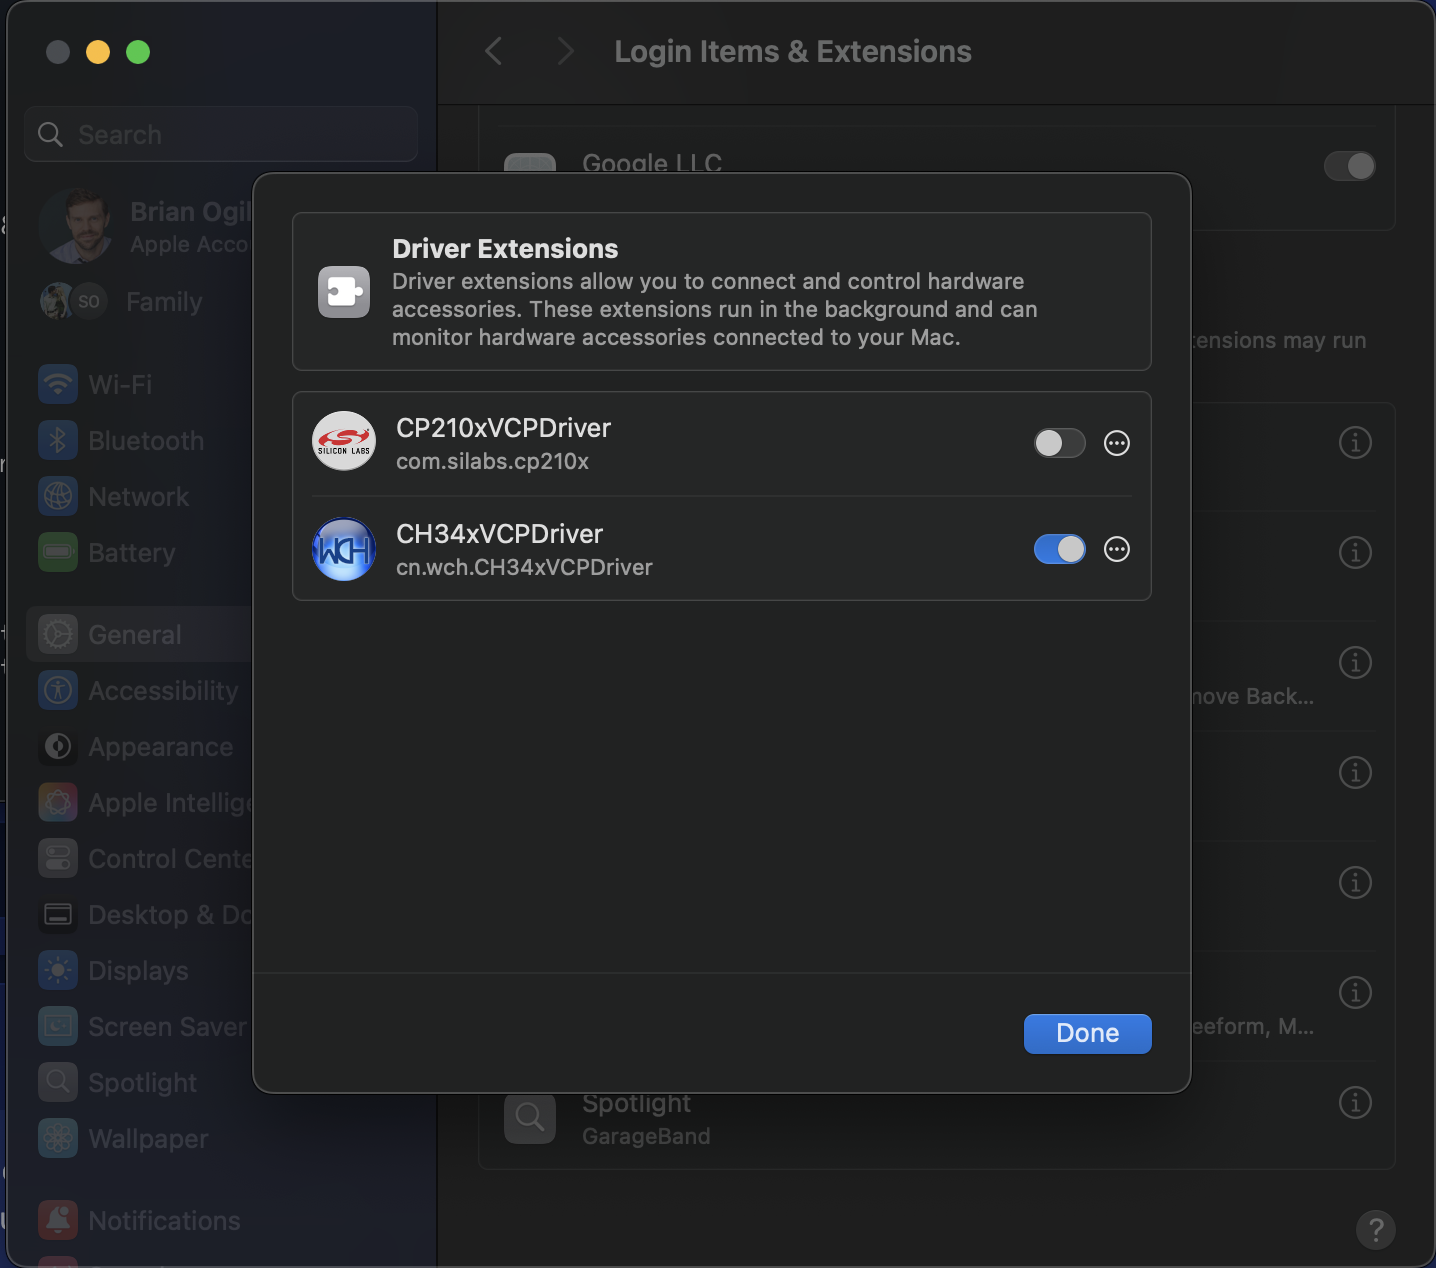Select Displays in the sidebar
The image size is (1436, 1268).
(x=138, y=971)
